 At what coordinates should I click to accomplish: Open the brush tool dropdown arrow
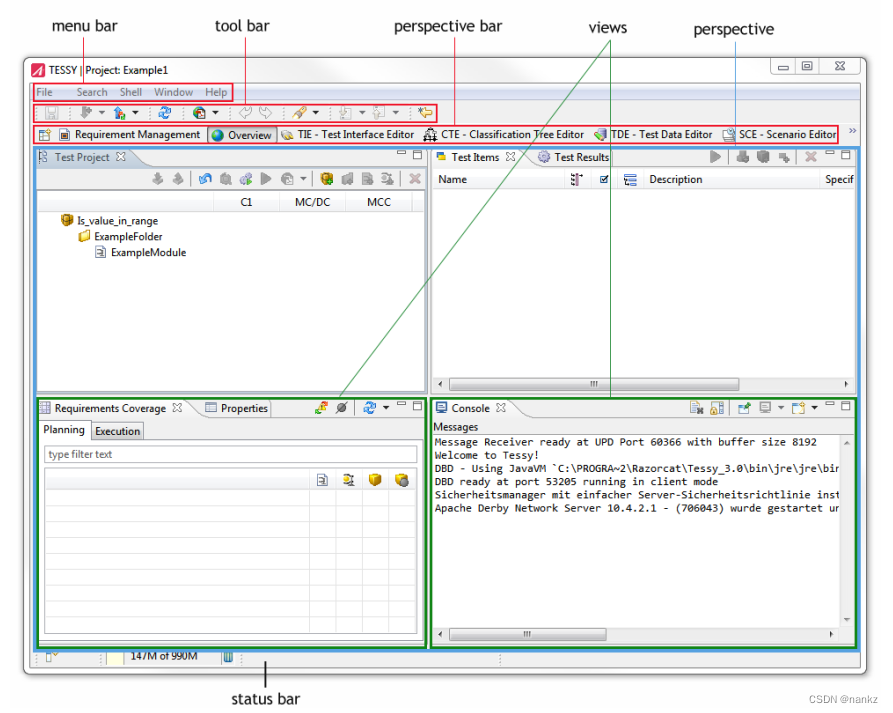tap(316, 113)
